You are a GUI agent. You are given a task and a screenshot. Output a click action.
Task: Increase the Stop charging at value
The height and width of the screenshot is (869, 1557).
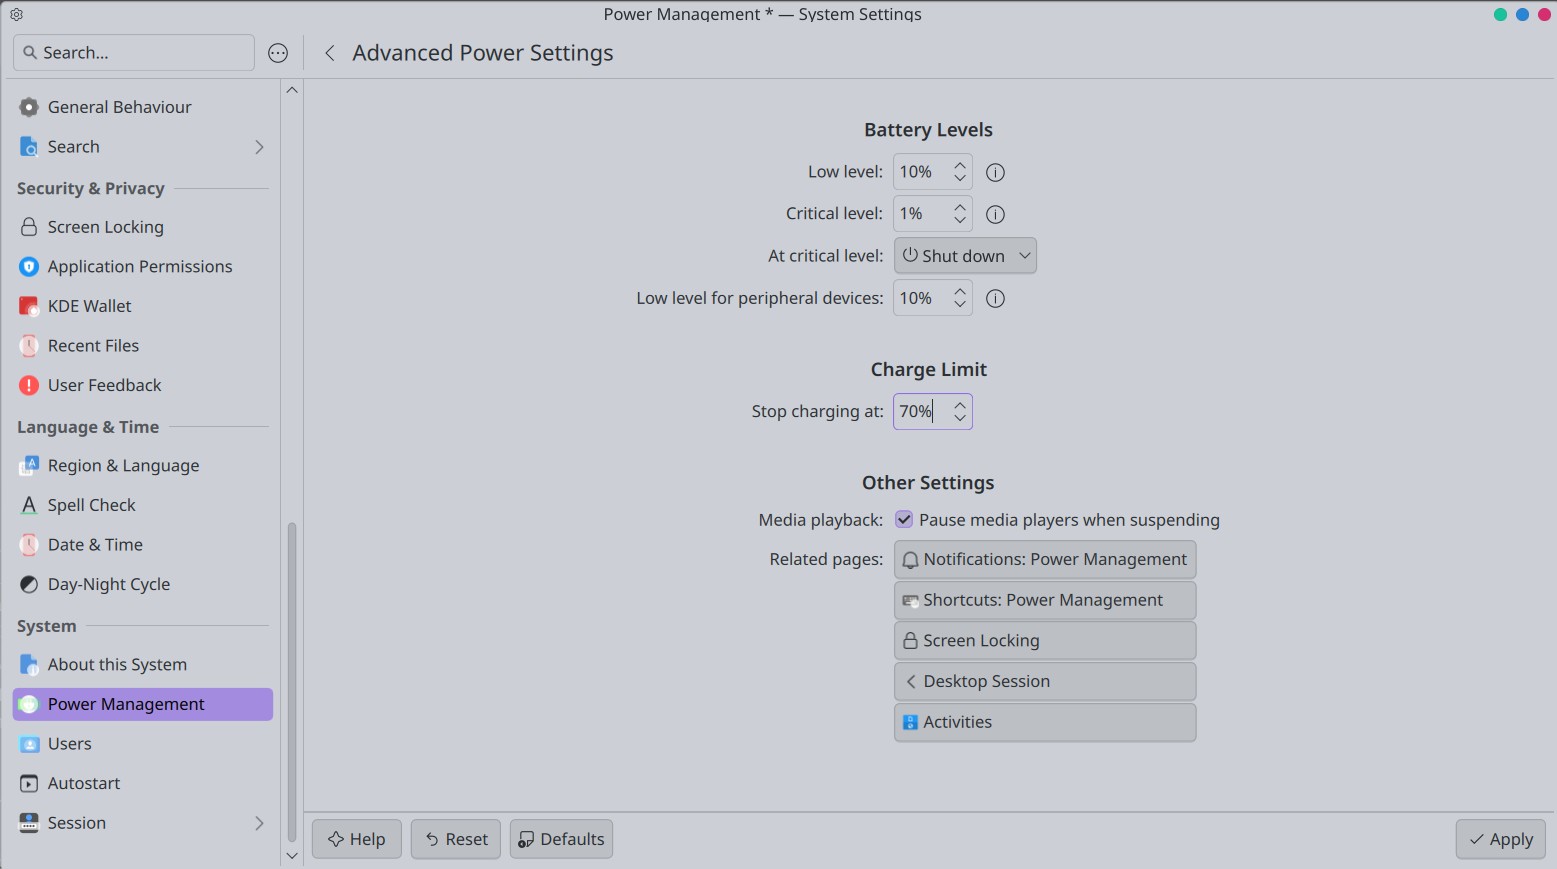(960, 405)
